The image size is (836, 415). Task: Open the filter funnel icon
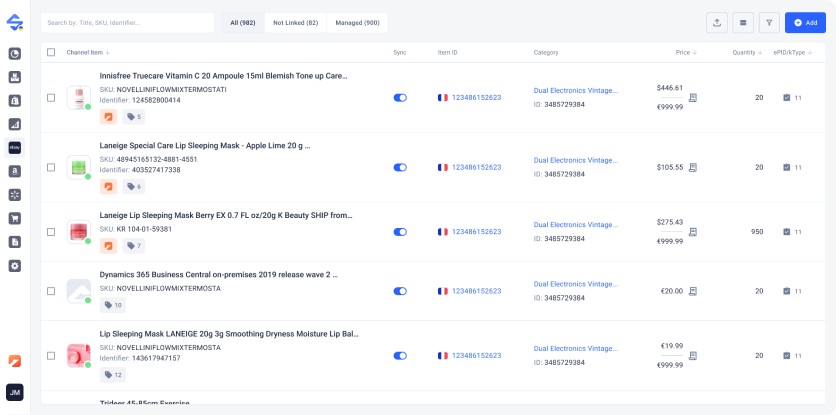[x=769, y=22]
